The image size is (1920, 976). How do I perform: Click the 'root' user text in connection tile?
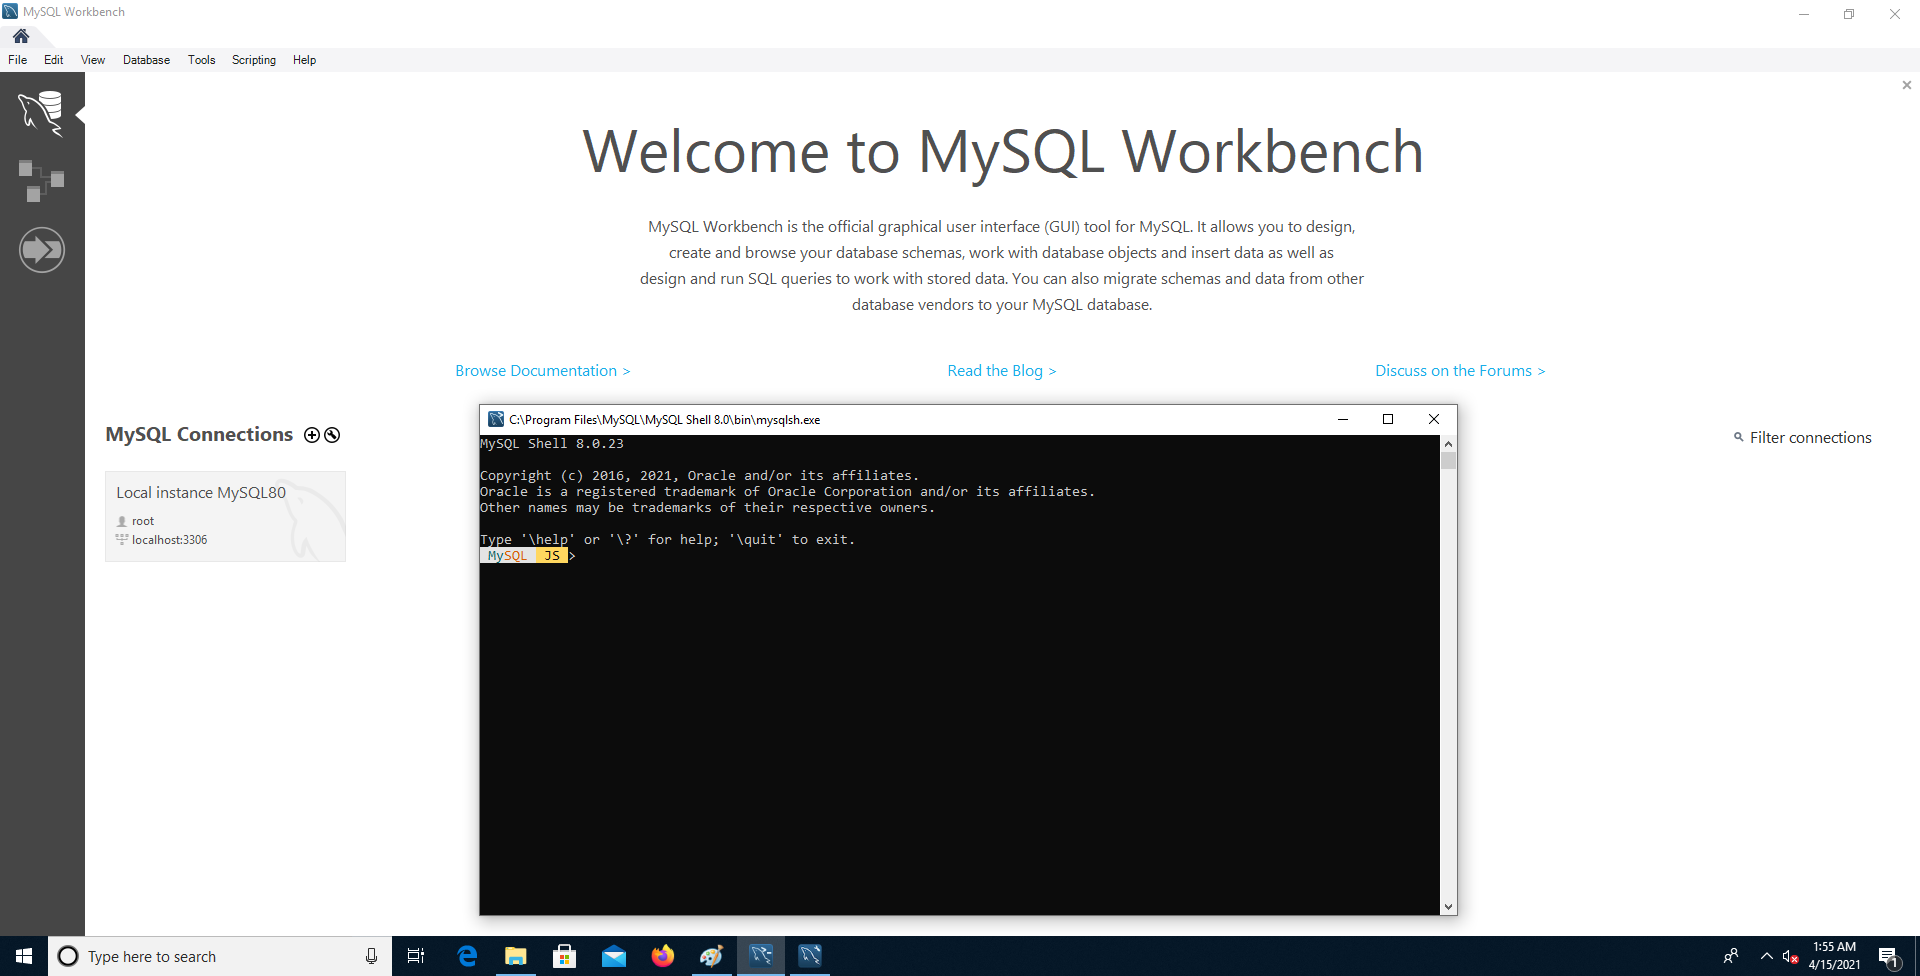coord(143,521)
